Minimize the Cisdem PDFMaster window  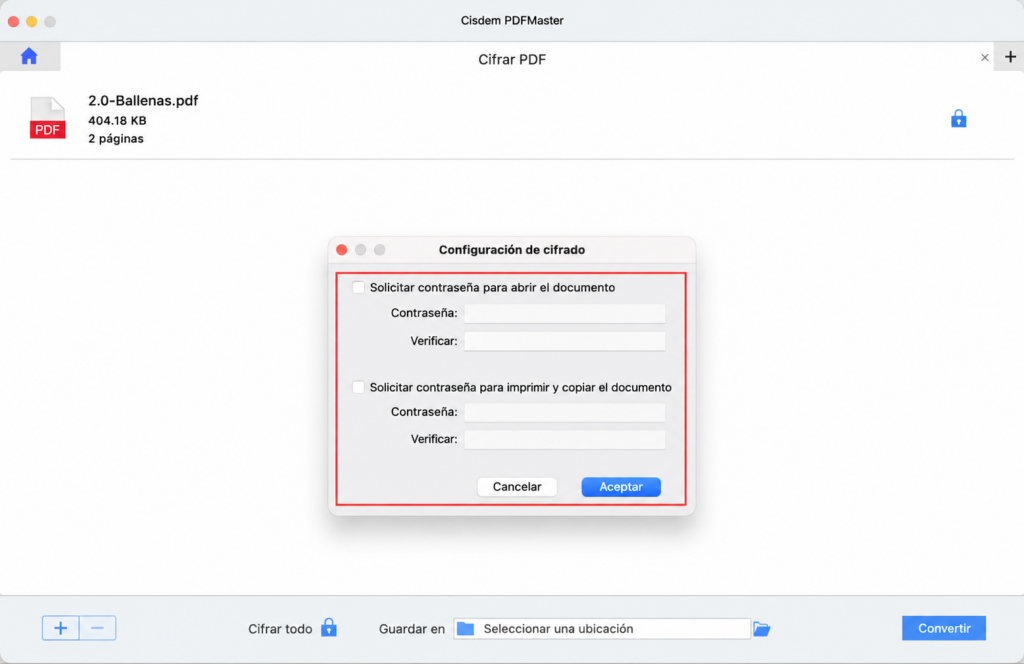[31, 22]
